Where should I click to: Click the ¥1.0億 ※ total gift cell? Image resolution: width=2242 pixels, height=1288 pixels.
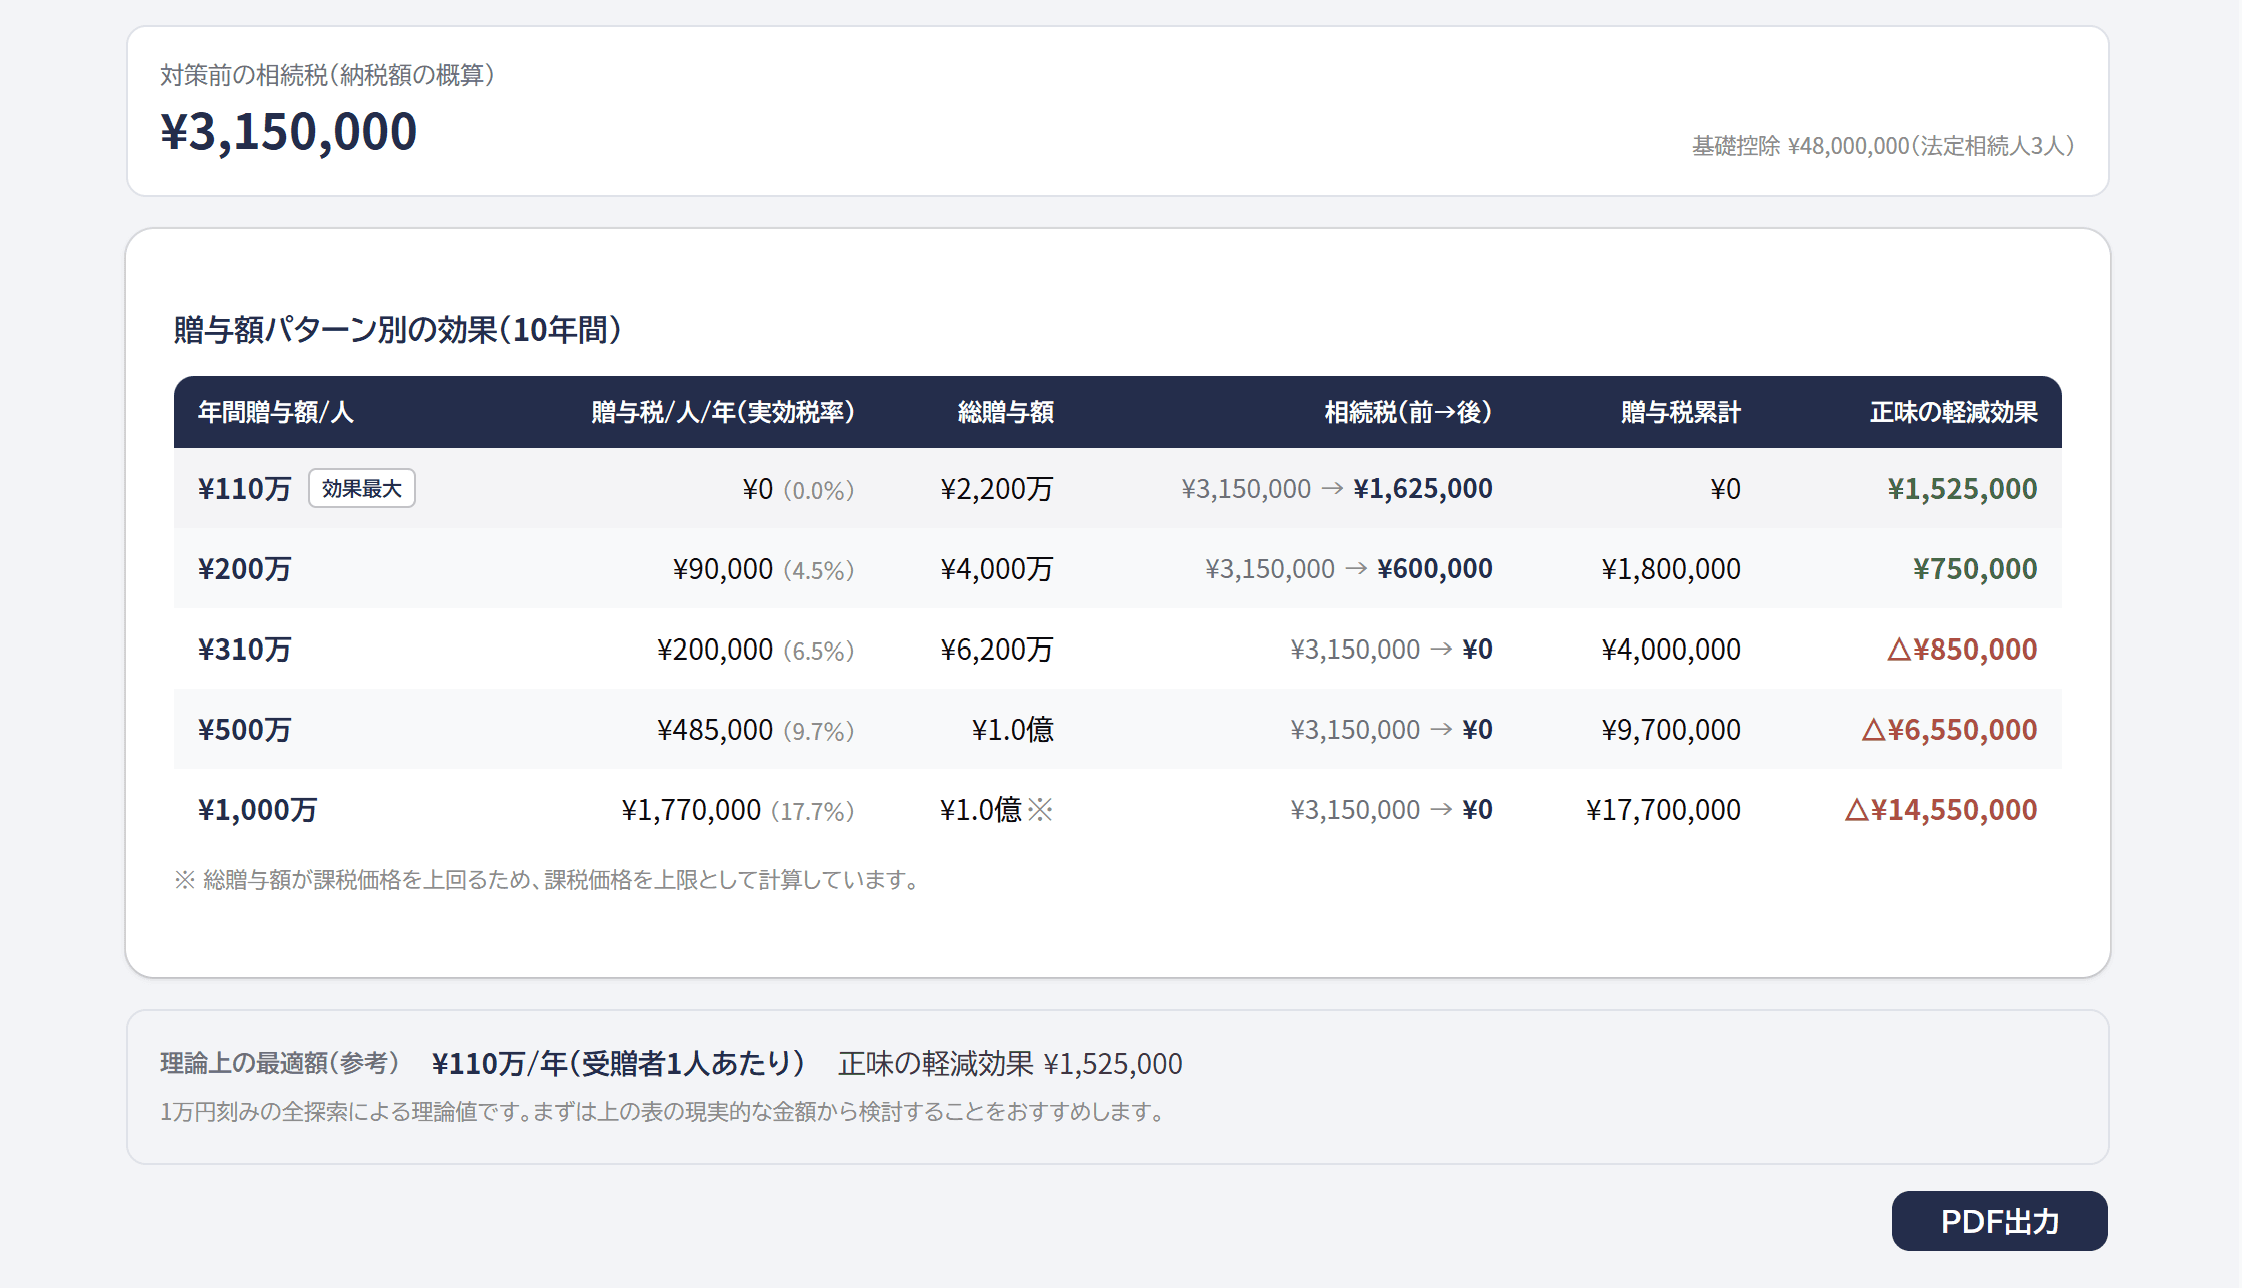pos(997,809)
